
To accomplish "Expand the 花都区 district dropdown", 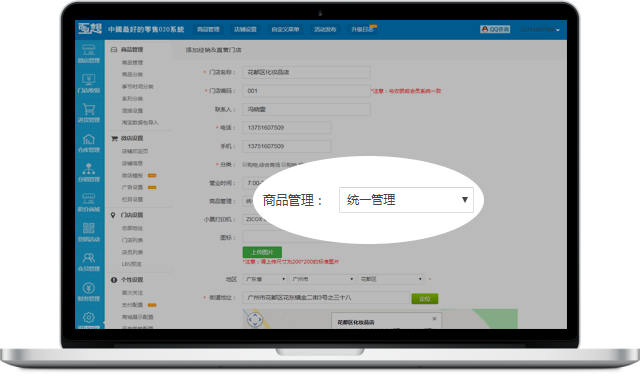I will click(391, 279).
